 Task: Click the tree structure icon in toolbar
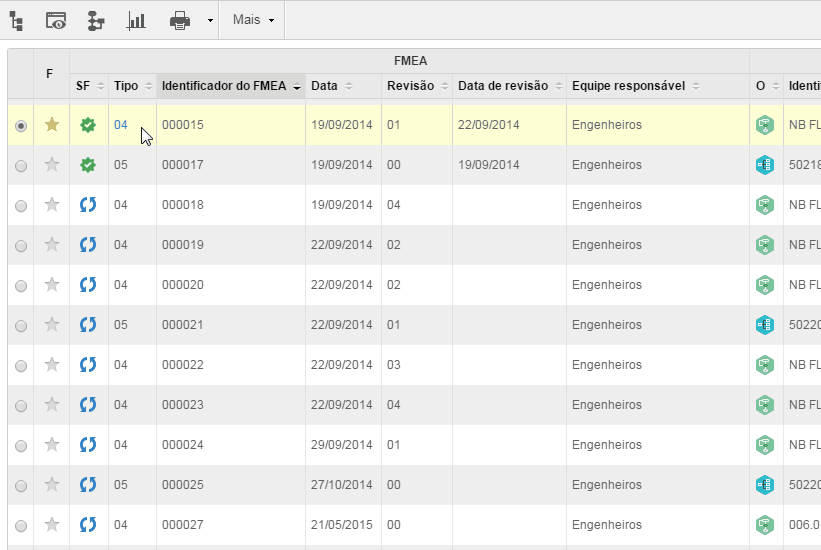(x=17, y=20)
